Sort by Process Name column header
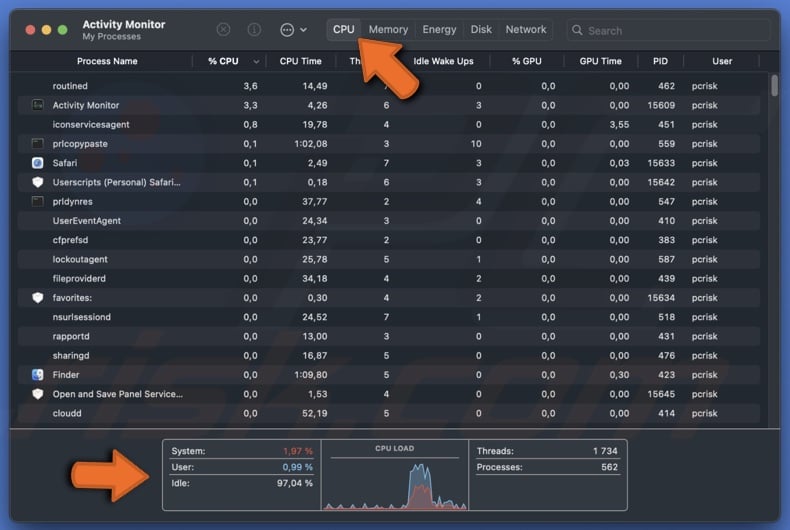 click(x=107, y=61)
